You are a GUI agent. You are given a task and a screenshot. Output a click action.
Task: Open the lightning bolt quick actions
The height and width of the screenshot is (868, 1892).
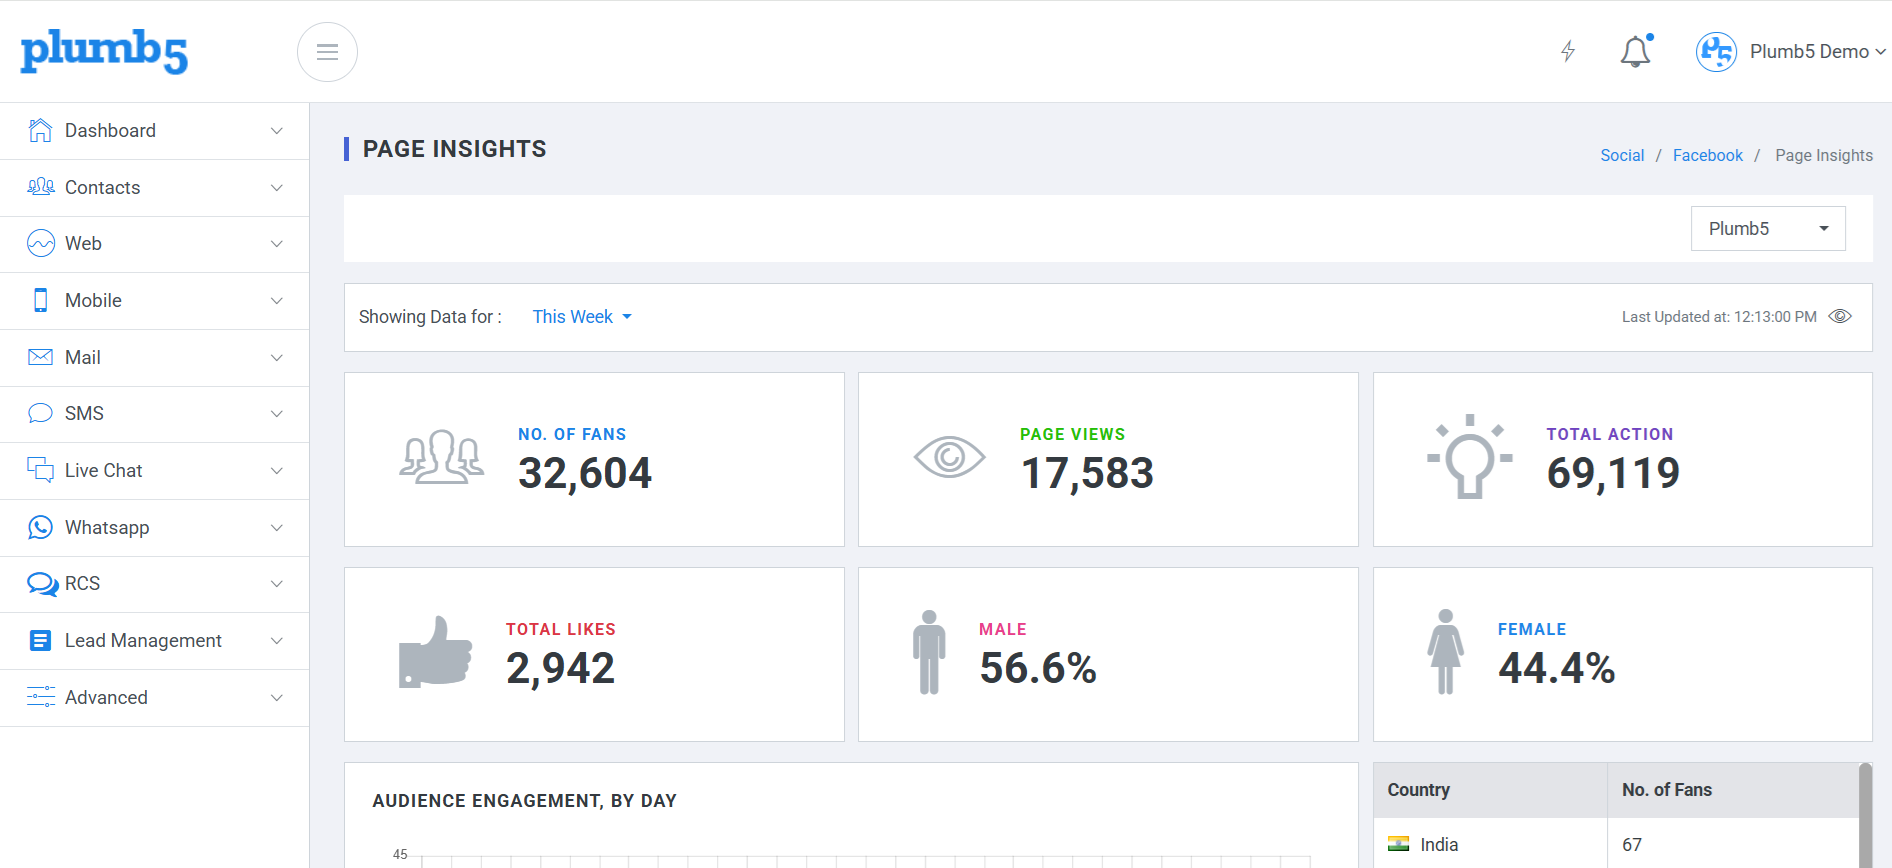(1568, 51)
